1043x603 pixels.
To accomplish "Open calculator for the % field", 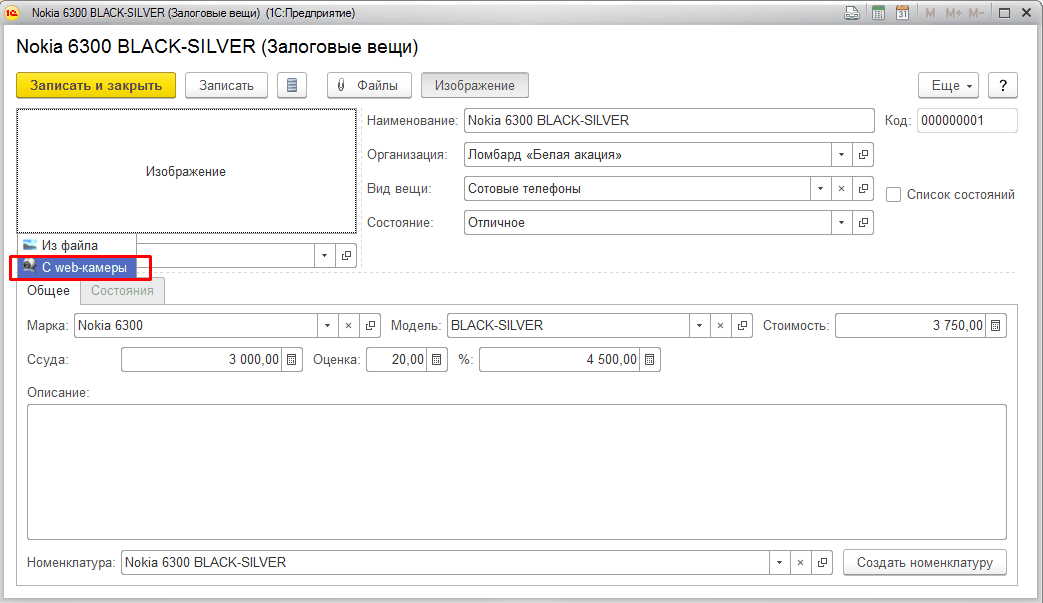I will (650, 359).
